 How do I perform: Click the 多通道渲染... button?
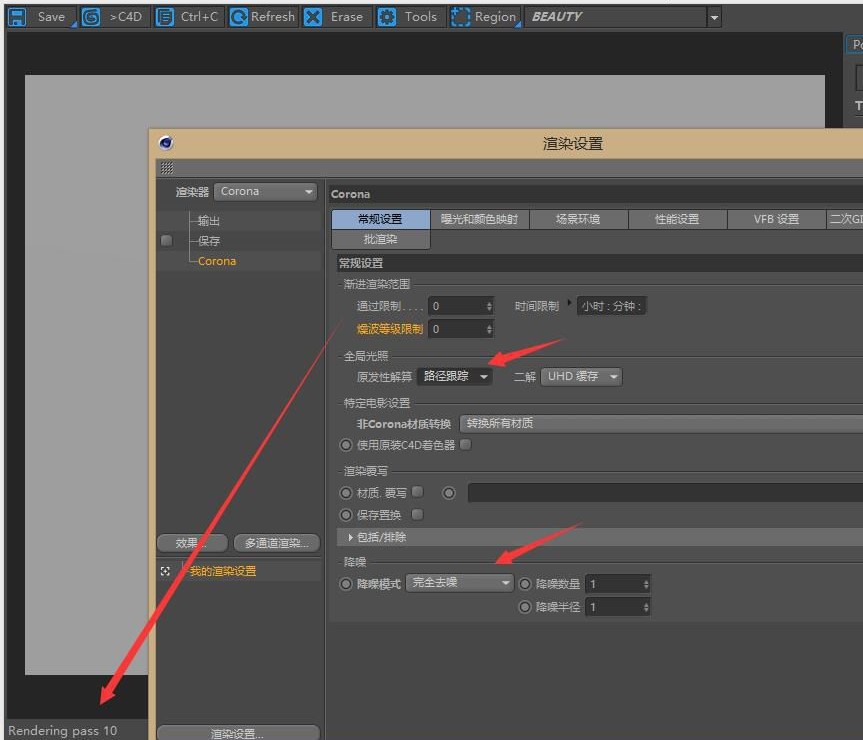click(x=277, y=543)
